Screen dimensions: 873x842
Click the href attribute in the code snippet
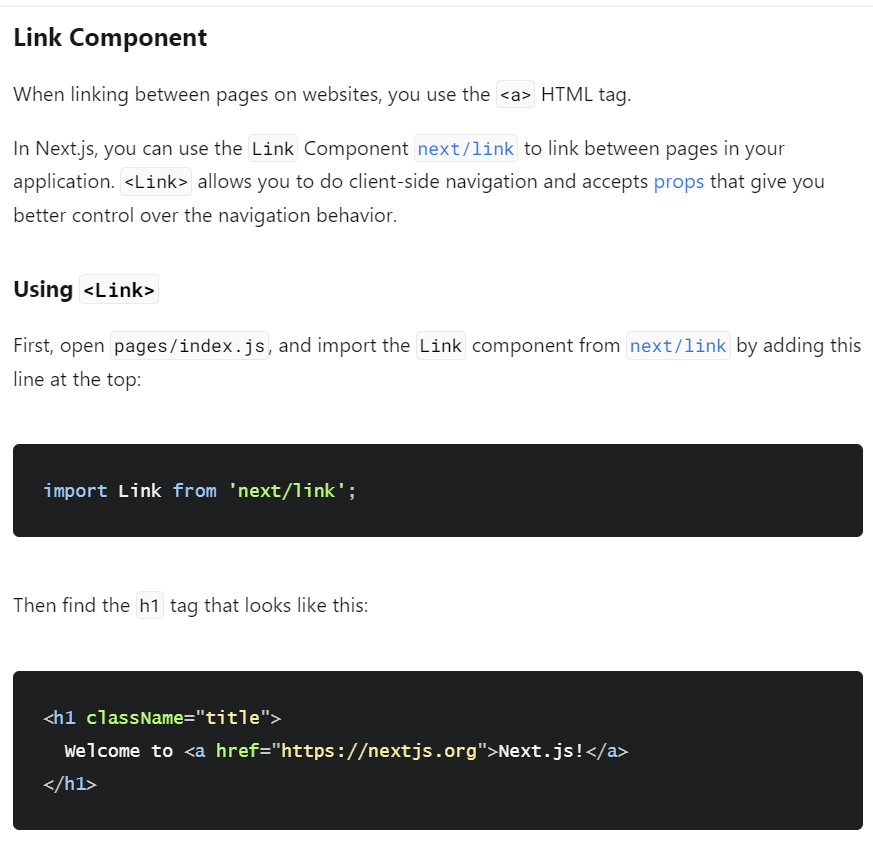click(237, 751)
